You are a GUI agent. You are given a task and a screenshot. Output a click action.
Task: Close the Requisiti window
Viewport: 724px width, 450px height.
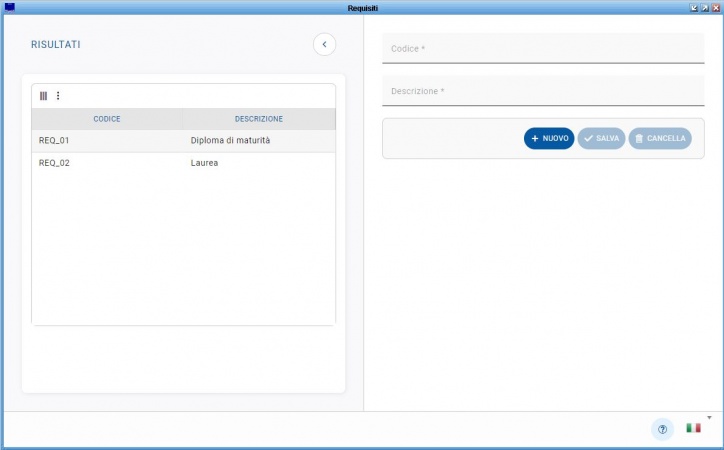tap(716, 8)
